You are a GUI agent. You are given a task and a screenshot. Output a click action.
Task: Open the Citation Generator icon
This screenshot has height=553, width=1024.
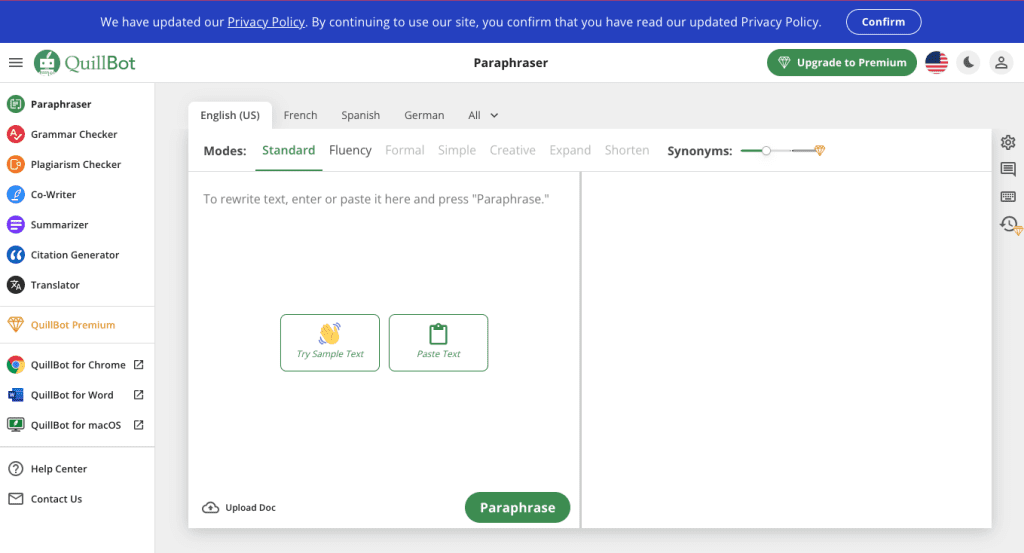click(x=15, y=255)
